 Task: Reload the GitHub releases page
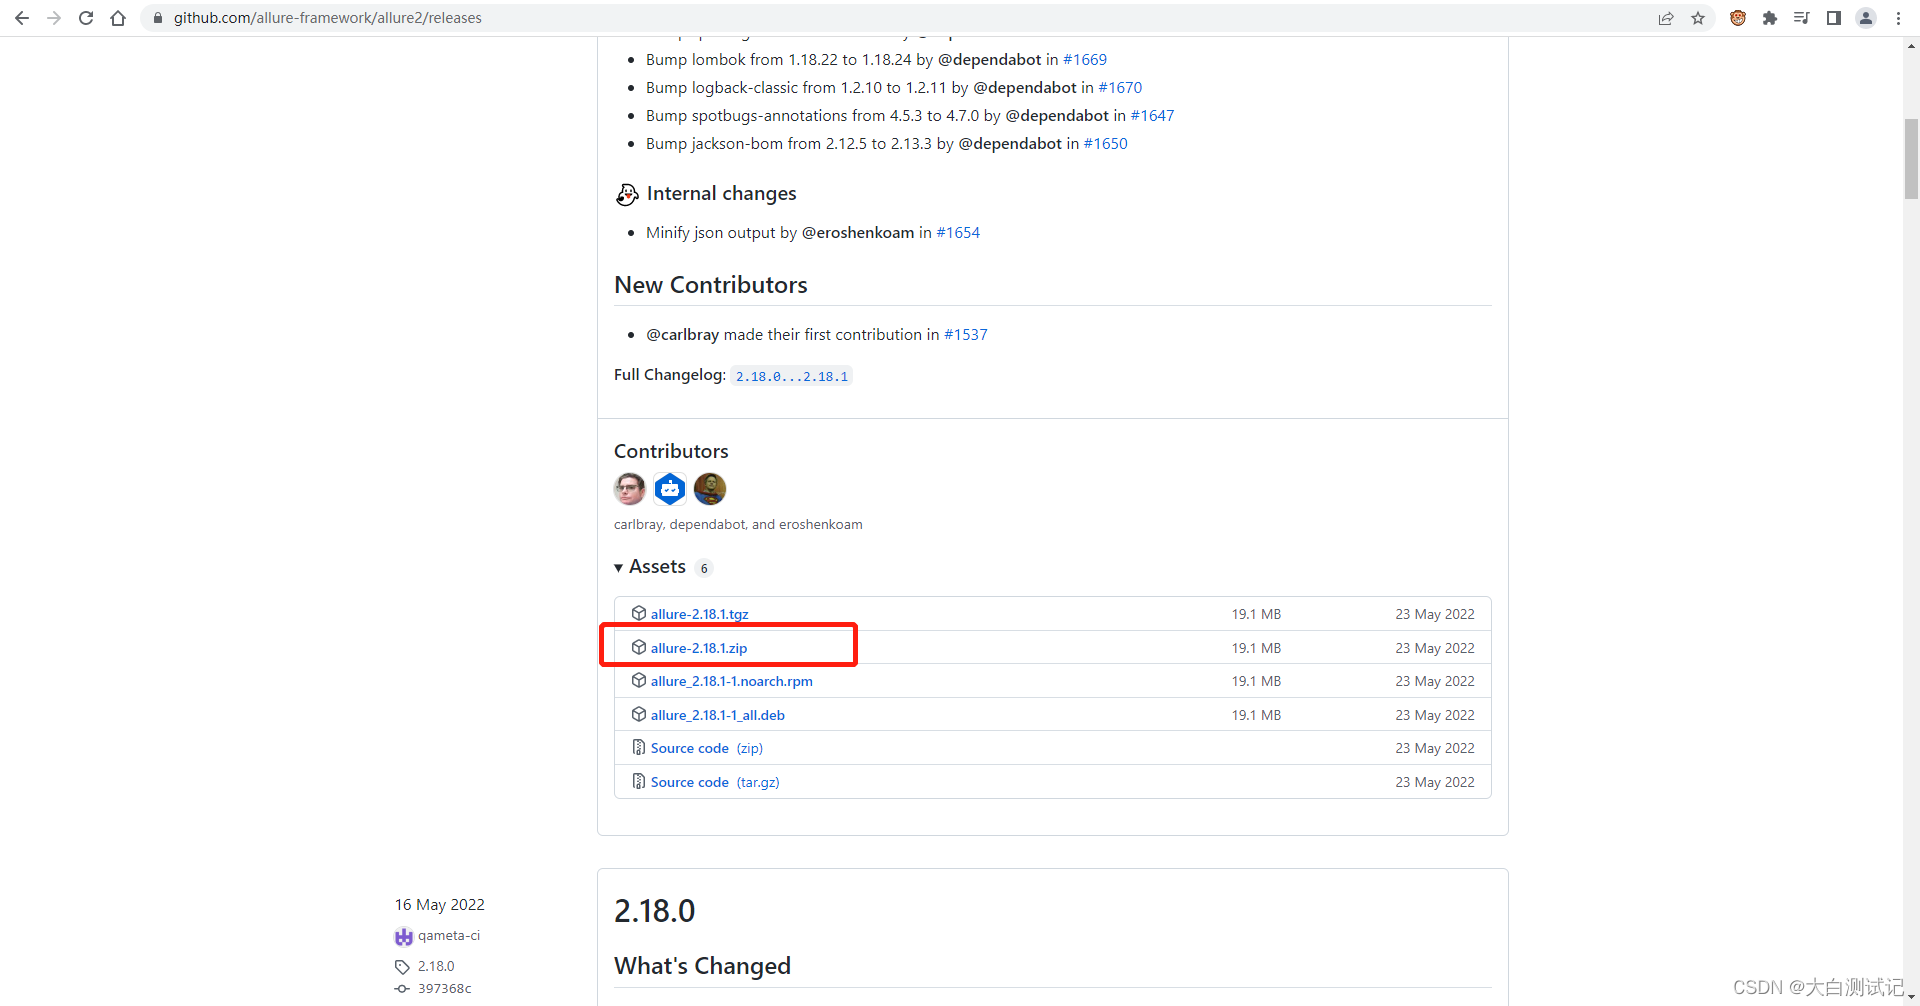click(x=86, y=18)
